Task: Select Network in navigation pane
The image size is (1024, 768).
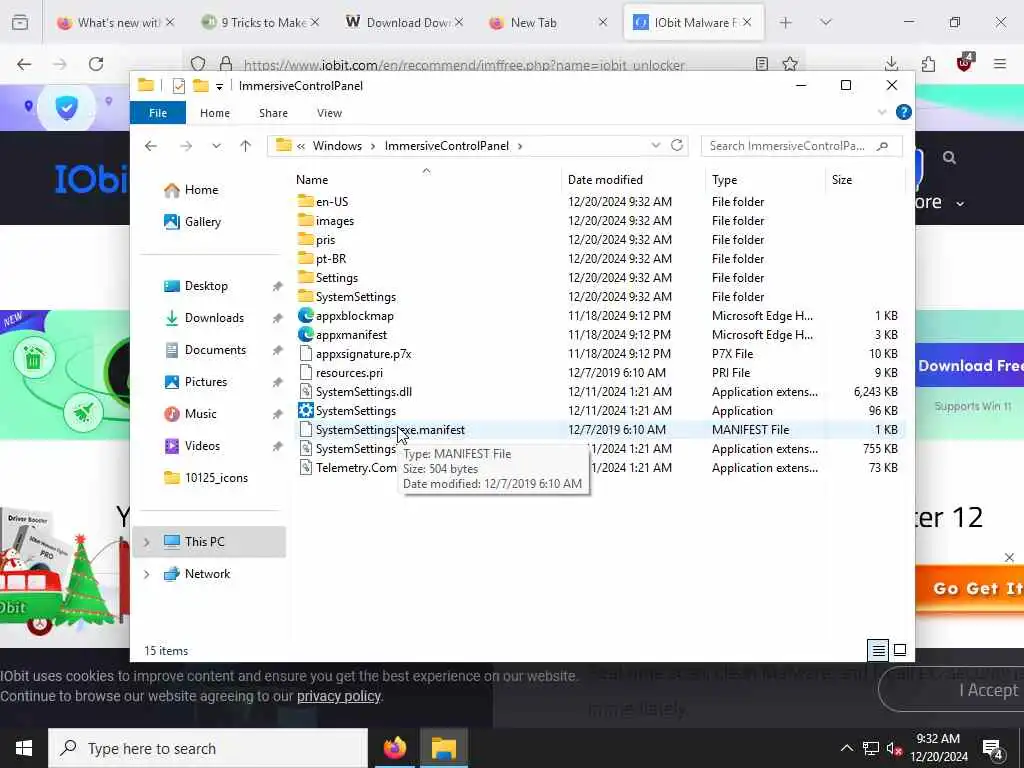Action: click(x=207, y=573)
